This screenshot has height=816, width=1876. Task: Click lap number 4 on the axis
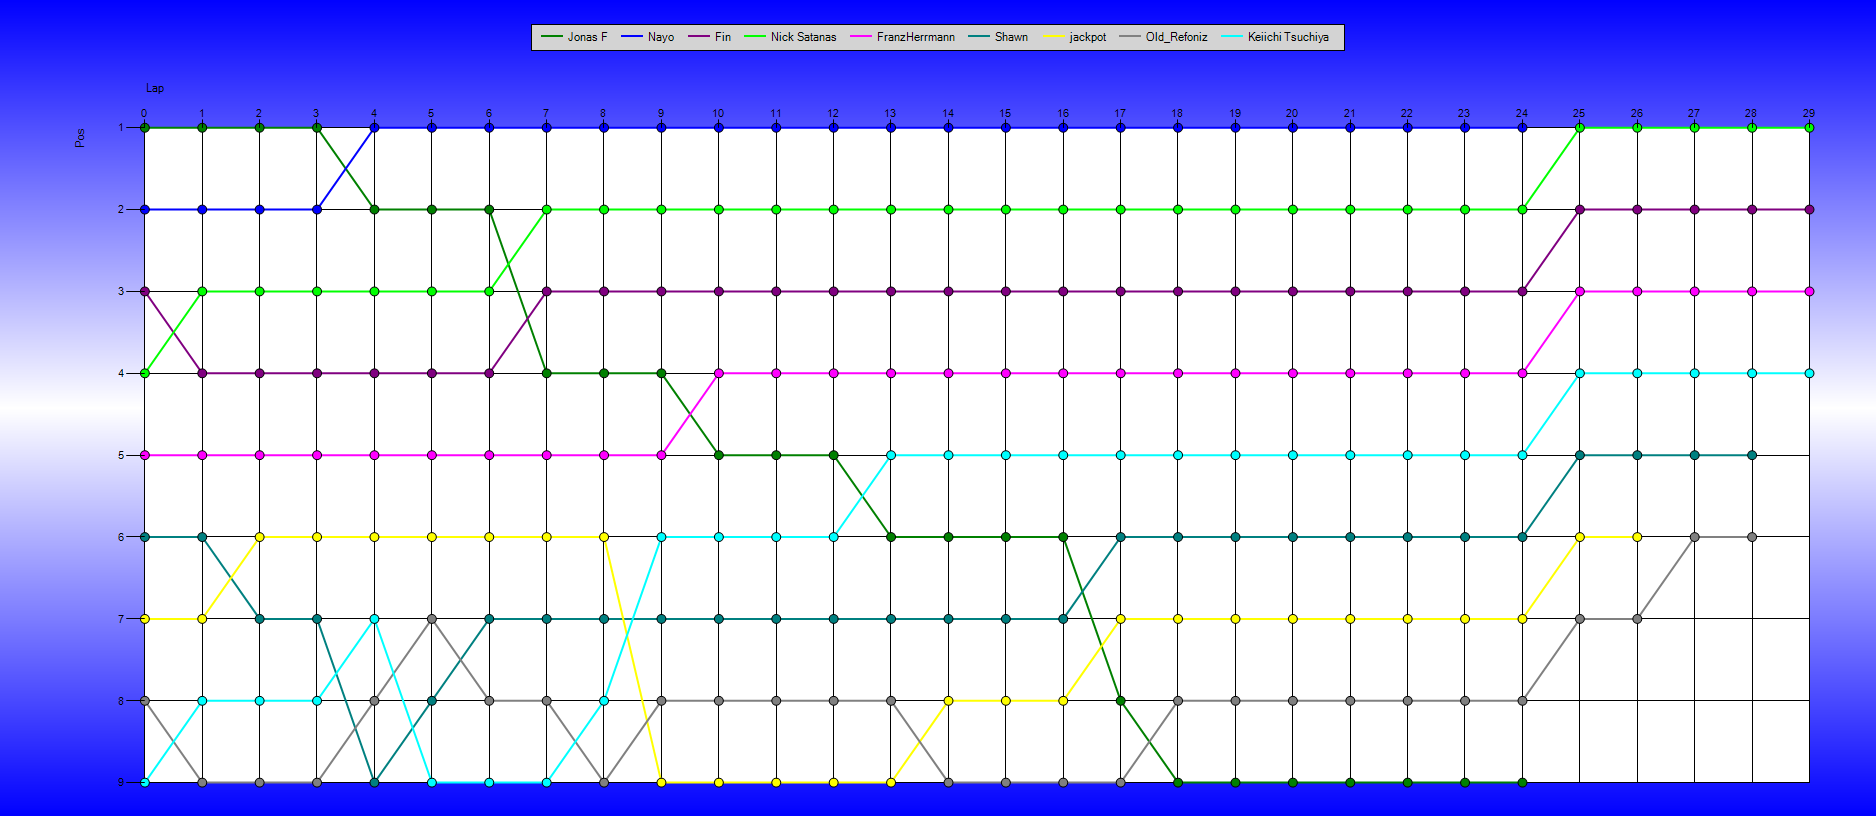coord(374,113)
